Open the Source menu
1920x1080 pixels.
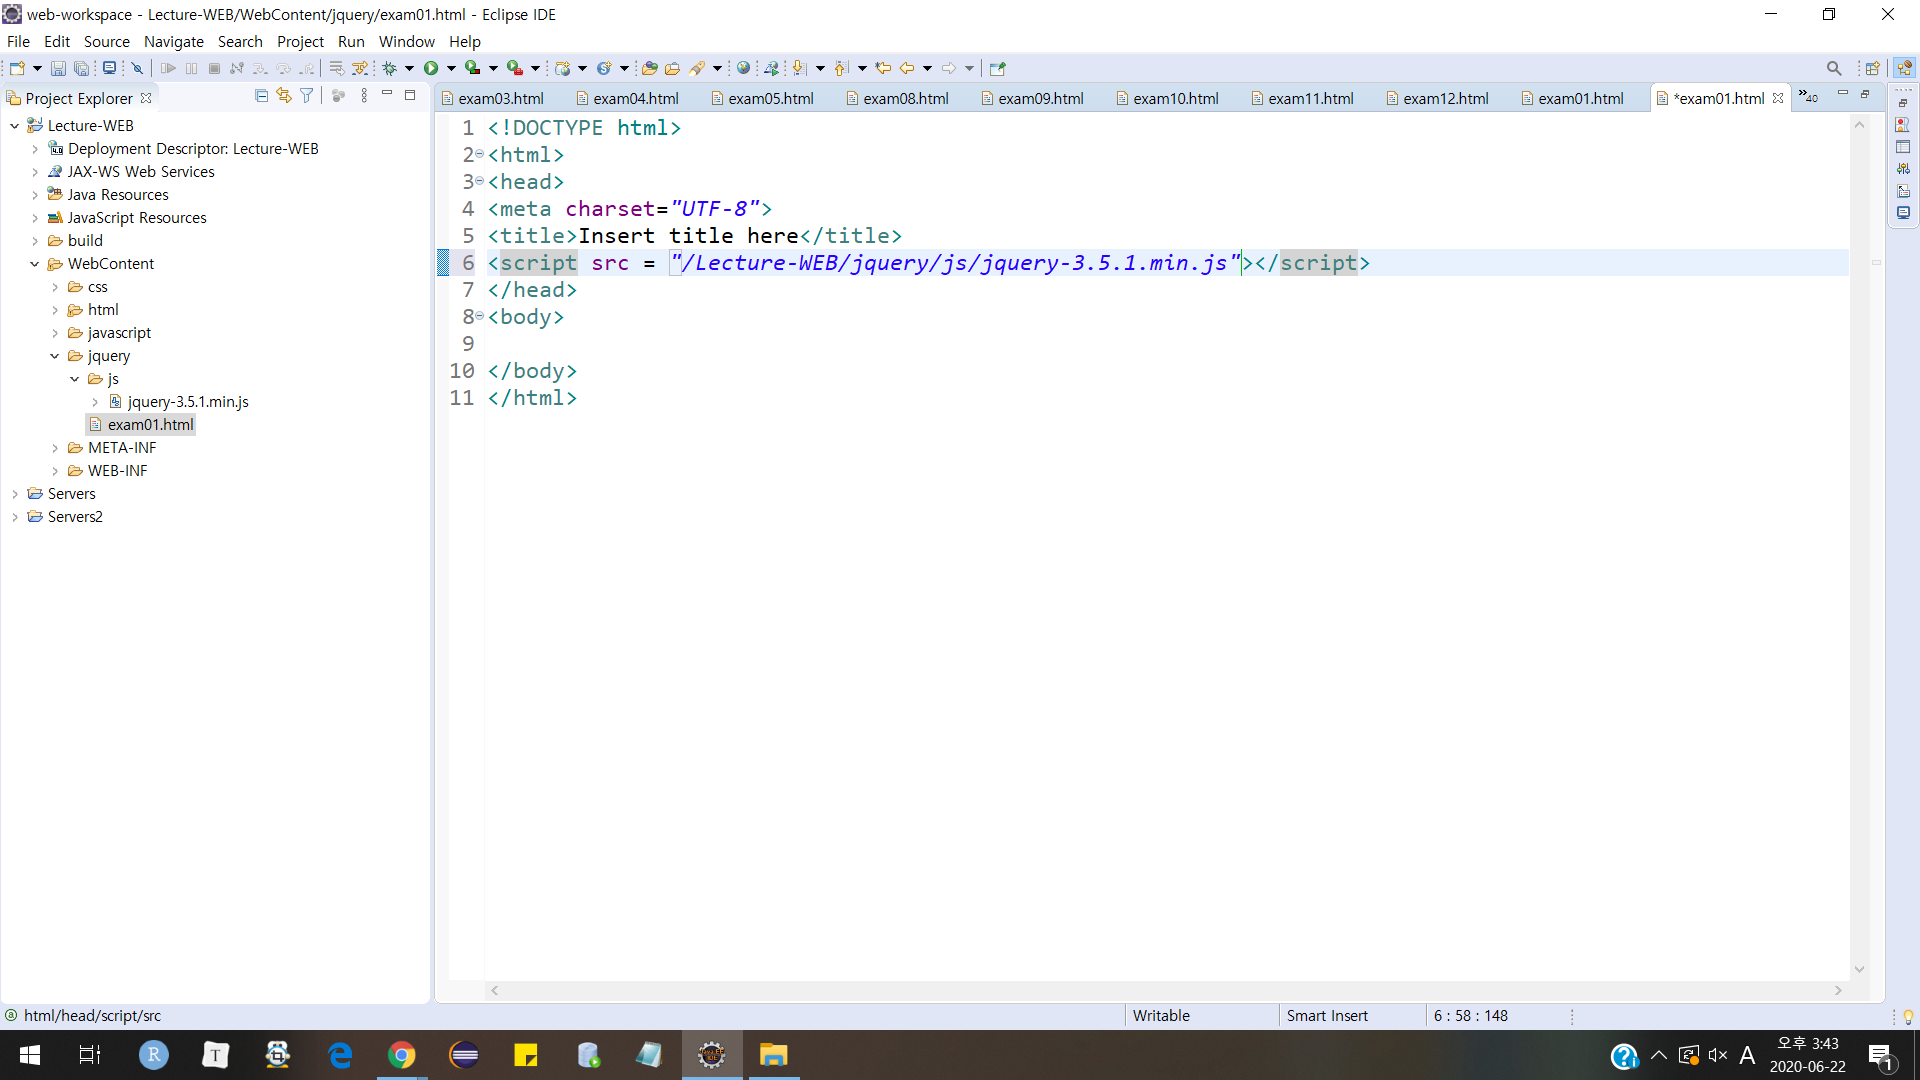[x=106, y=41]
